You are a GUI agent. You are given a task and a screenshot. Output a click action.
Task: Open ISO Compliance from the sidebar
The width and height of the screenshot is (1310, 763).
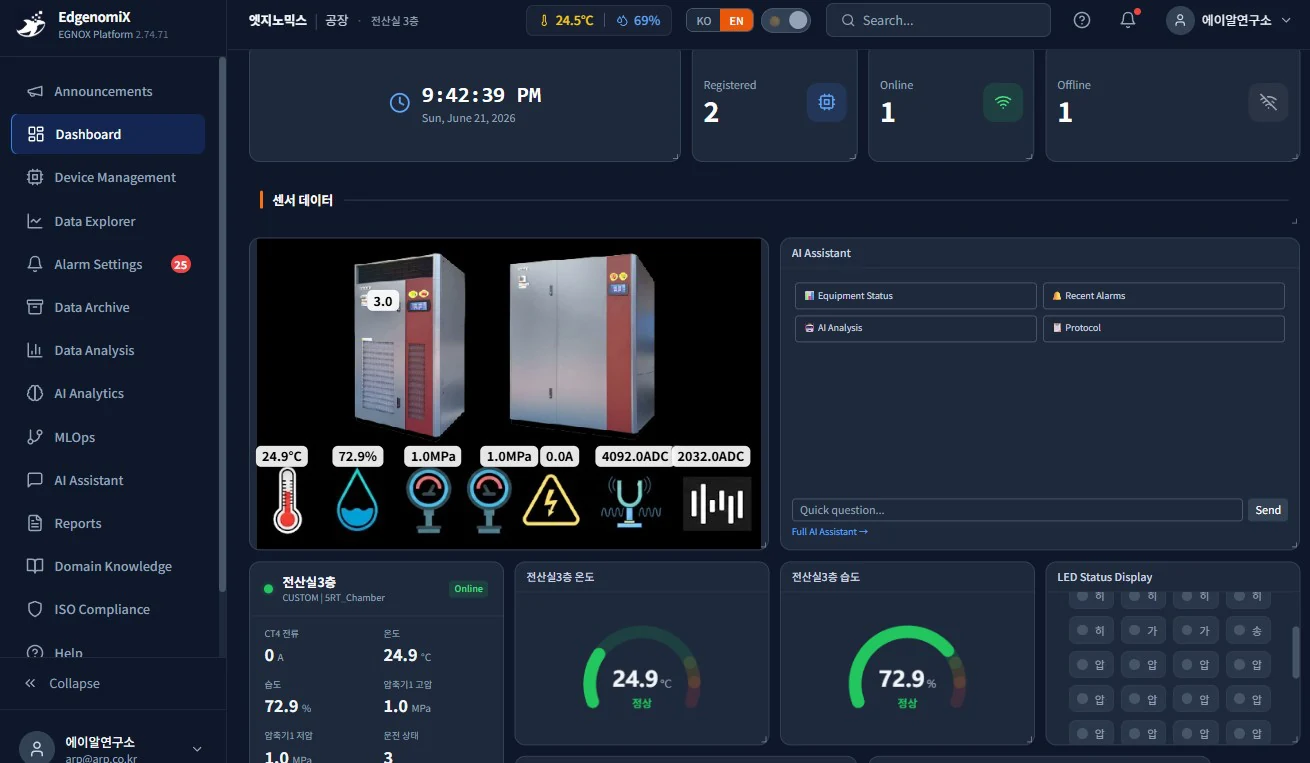[x=108, y=609]
